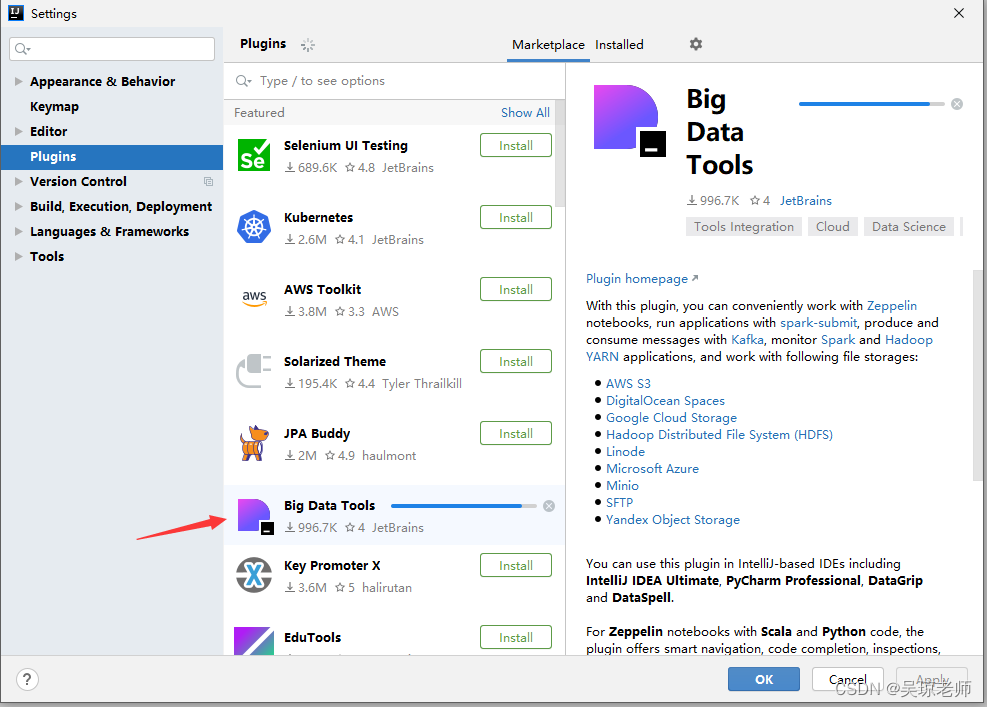The height and width of the screenshot is (707, 987).
Task: Install the Kubernetes plugin
Action: [x=516, y=217]
